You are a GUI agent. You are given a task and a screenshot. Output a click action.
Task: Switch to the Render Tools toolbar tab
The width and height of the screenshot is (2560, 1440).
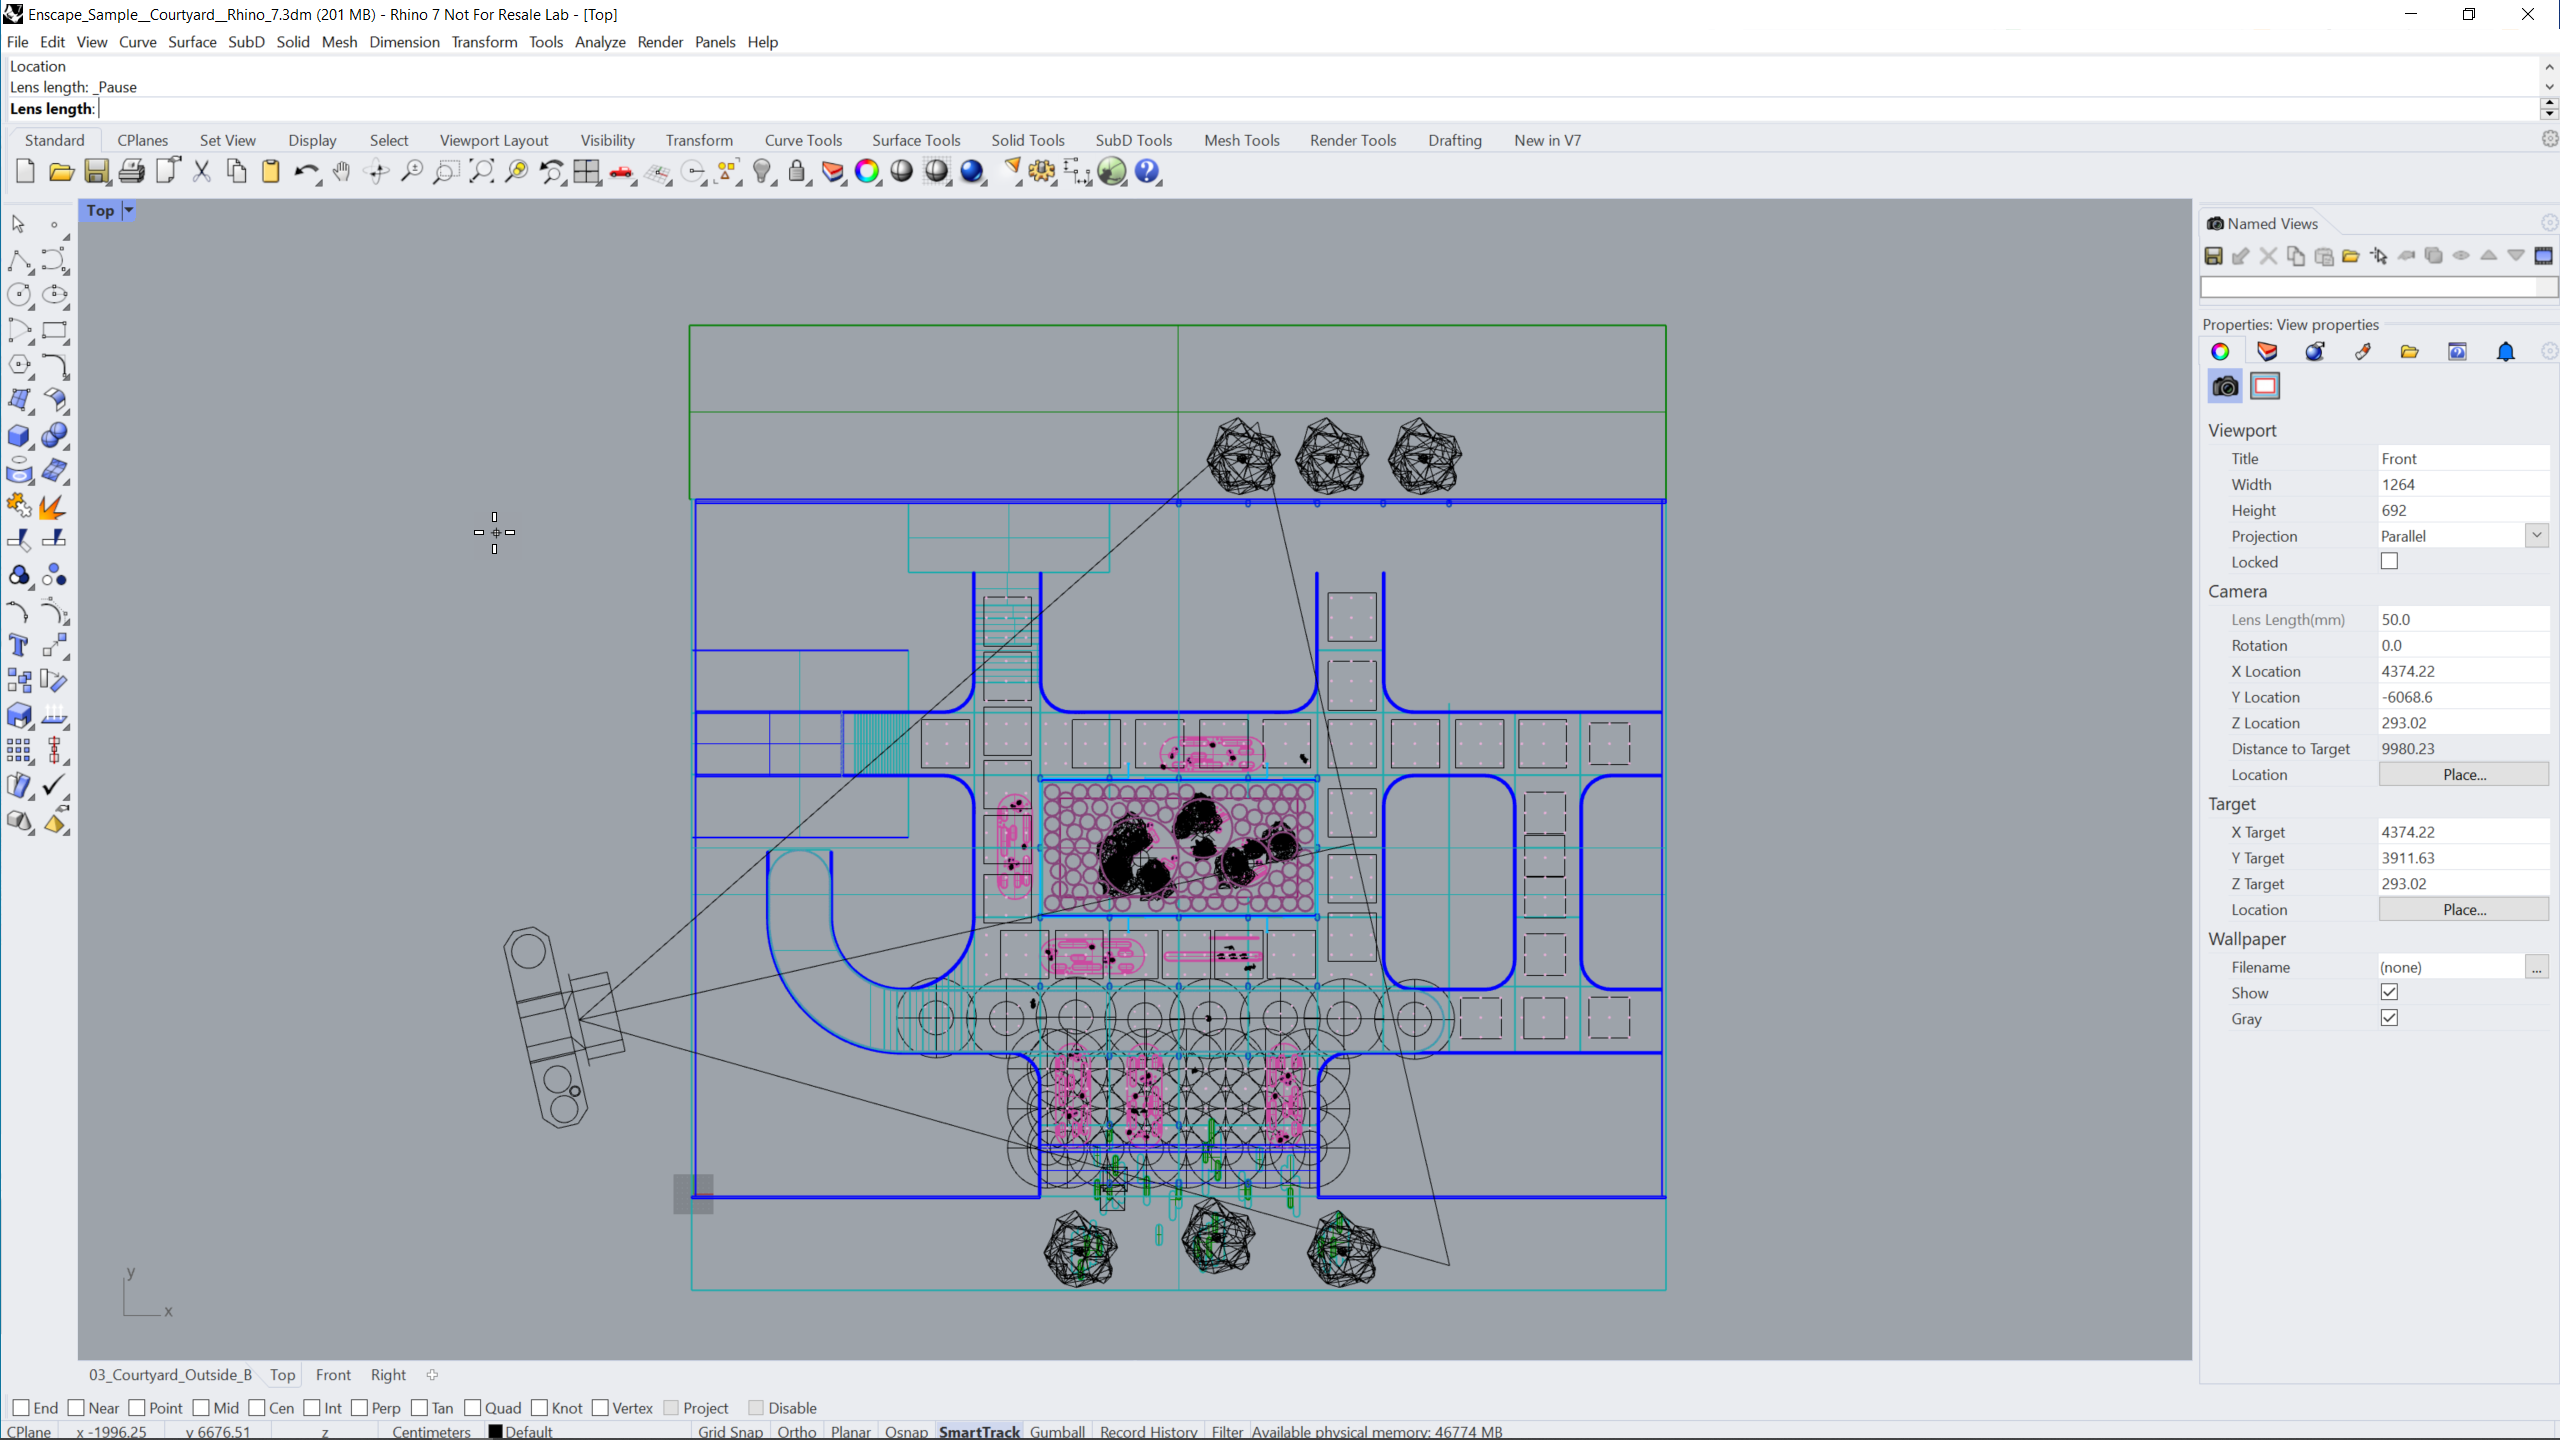click(x=1353, y=140)
